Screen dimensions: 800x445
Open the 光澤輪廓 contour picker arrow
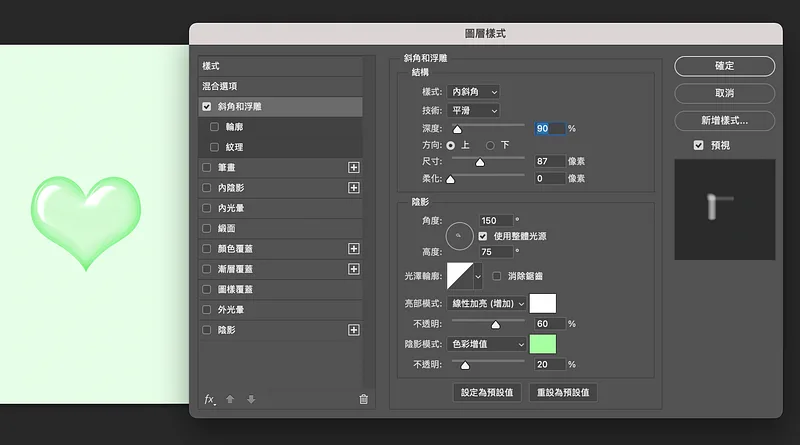478,276
